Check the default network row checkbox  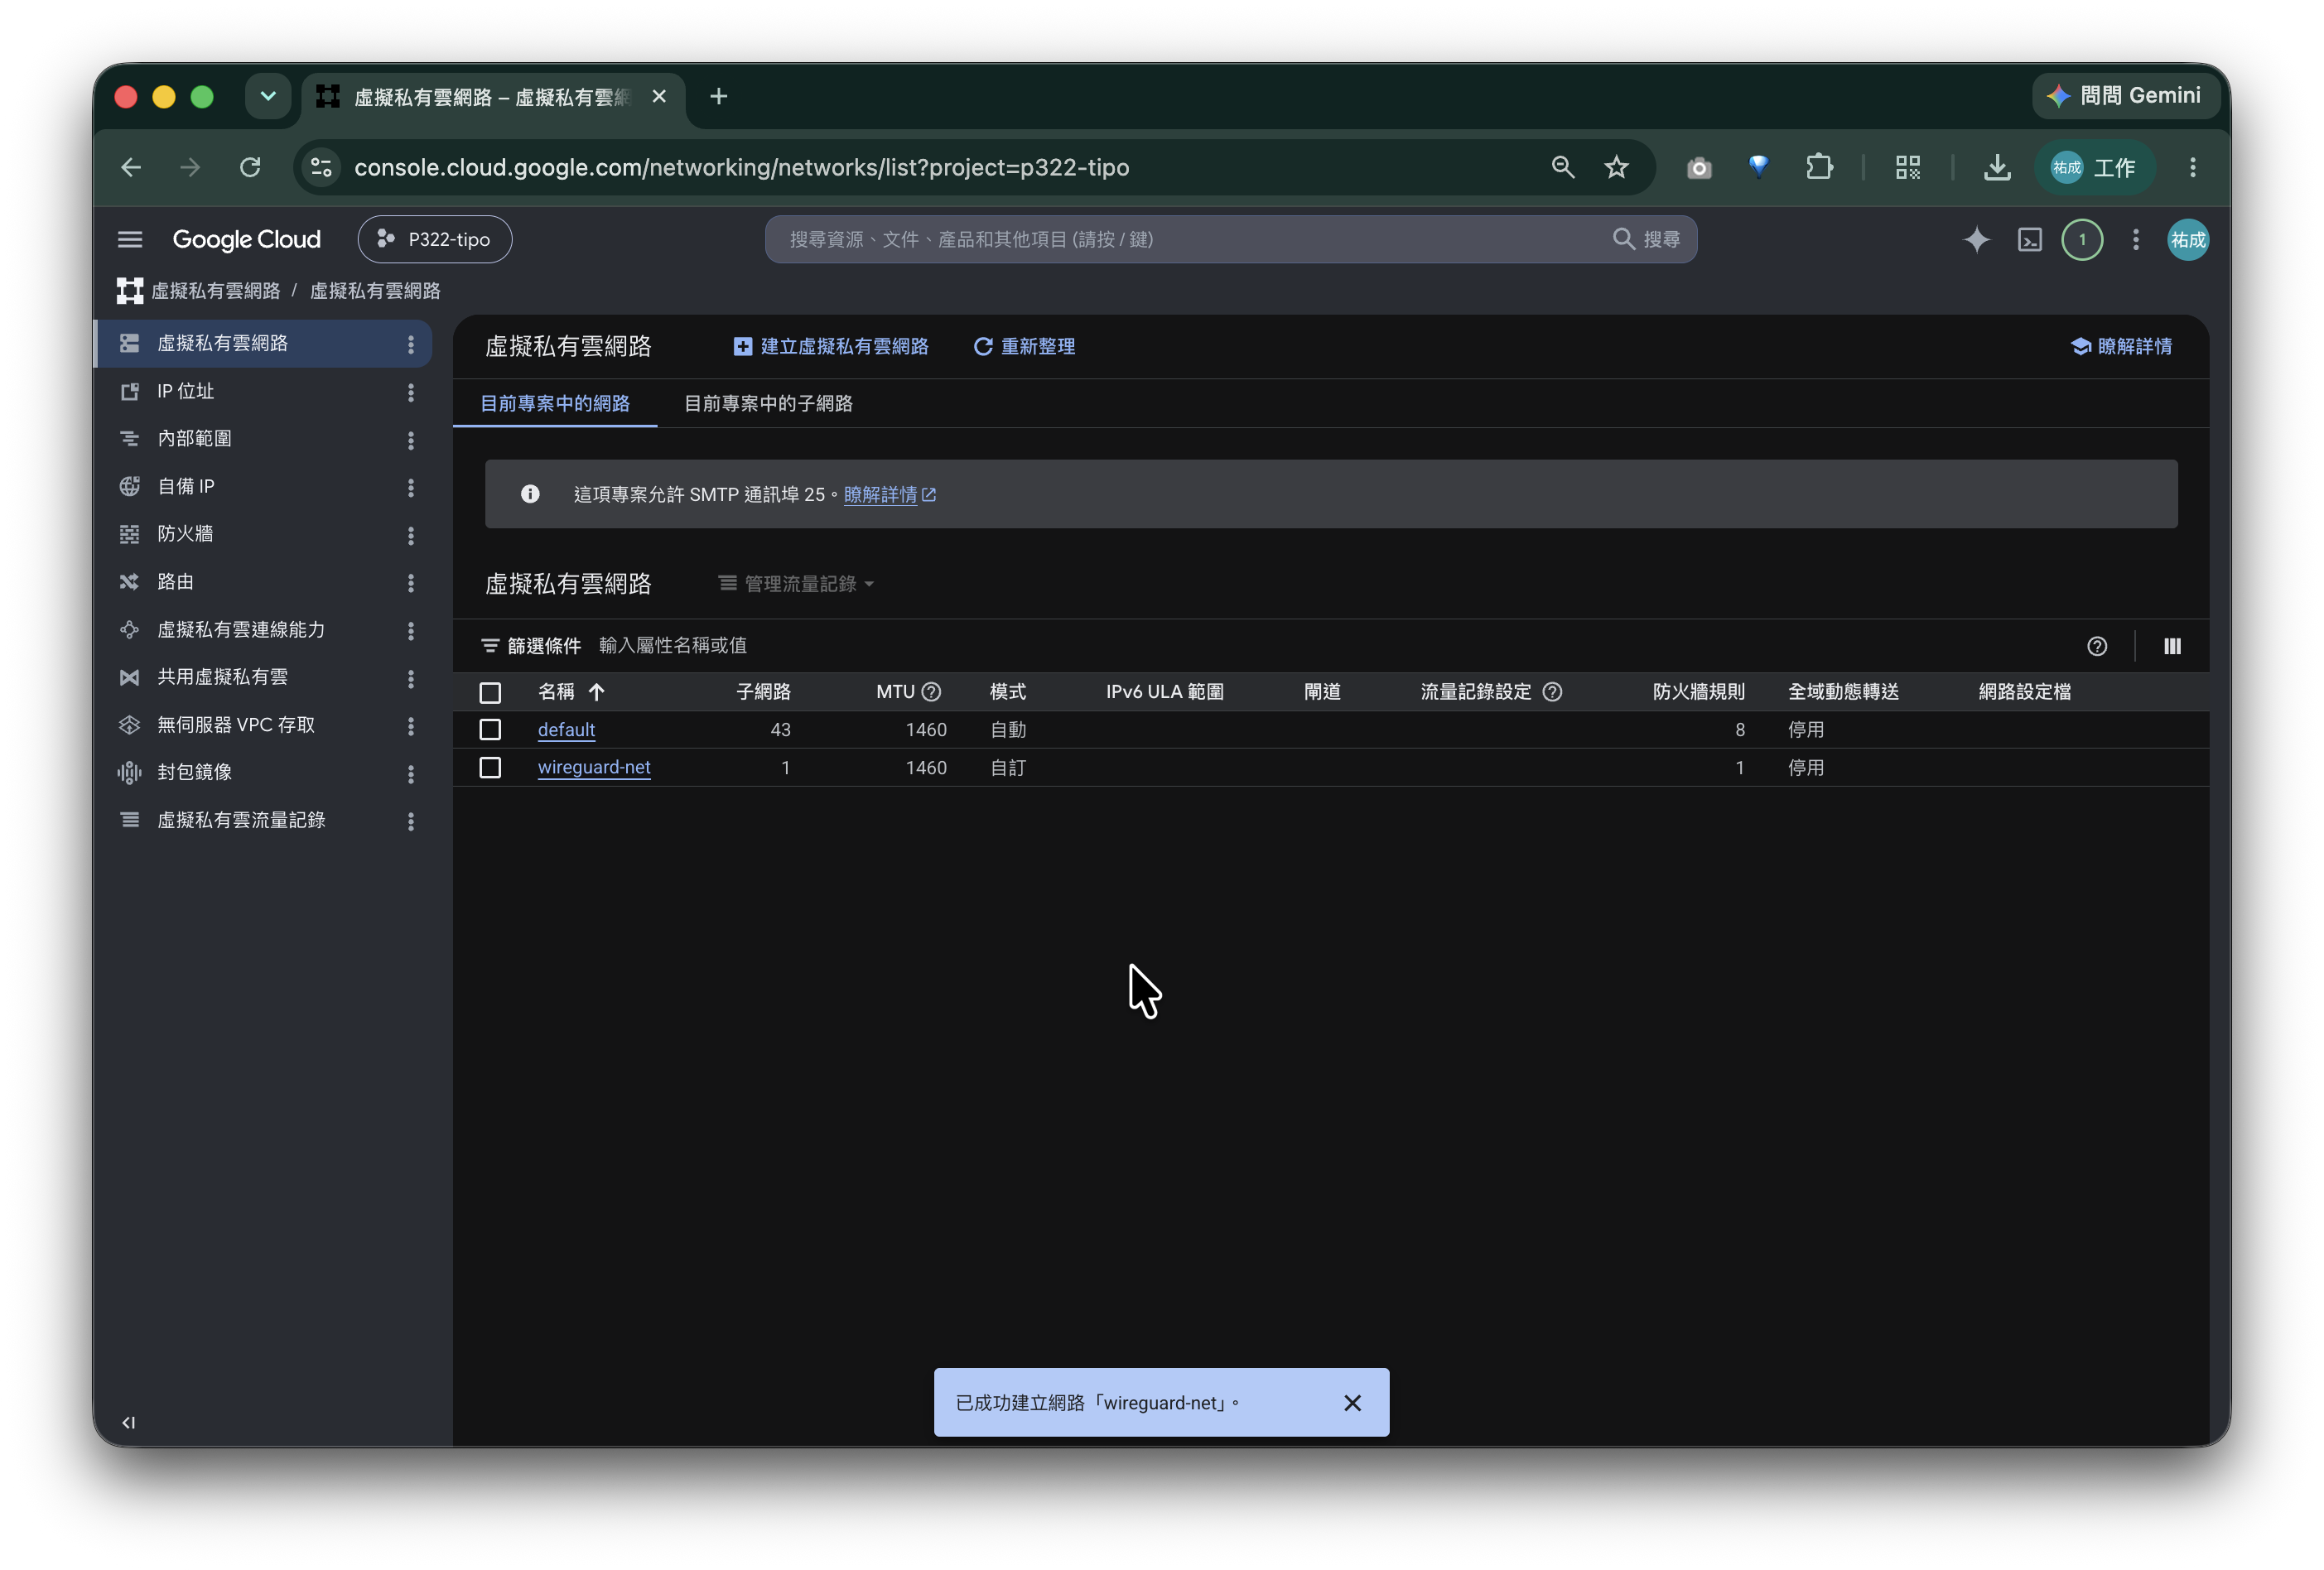pos(490,730)
